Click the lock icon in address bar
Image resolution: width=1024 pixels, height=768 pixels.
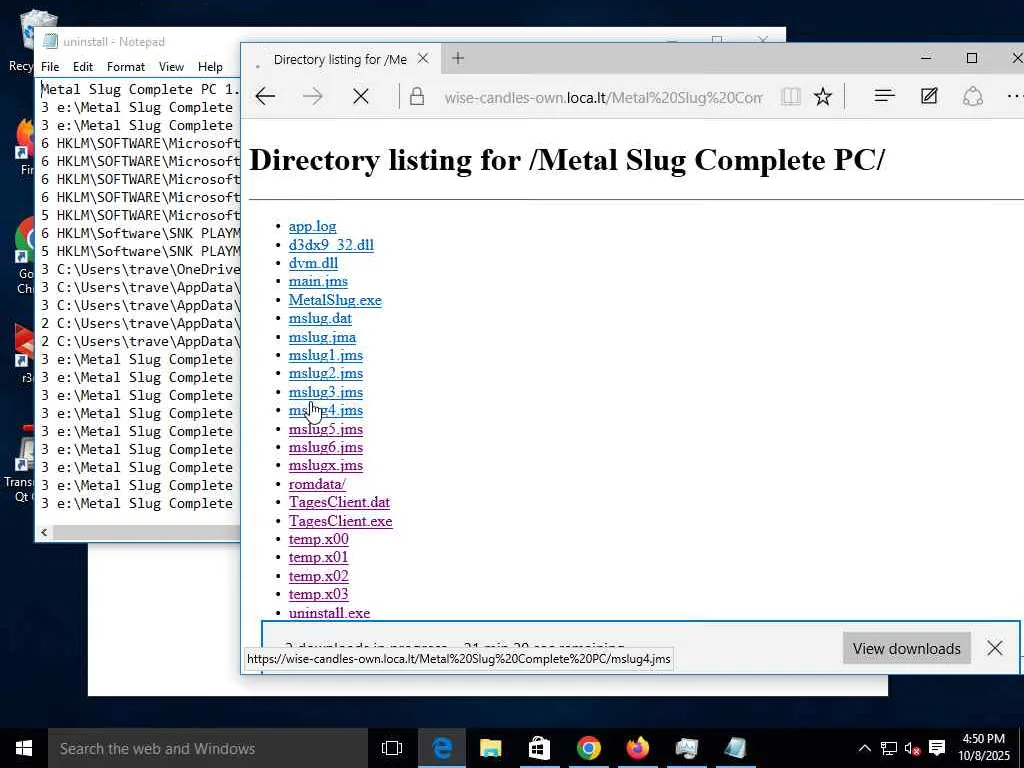click(x=417, y=97)
